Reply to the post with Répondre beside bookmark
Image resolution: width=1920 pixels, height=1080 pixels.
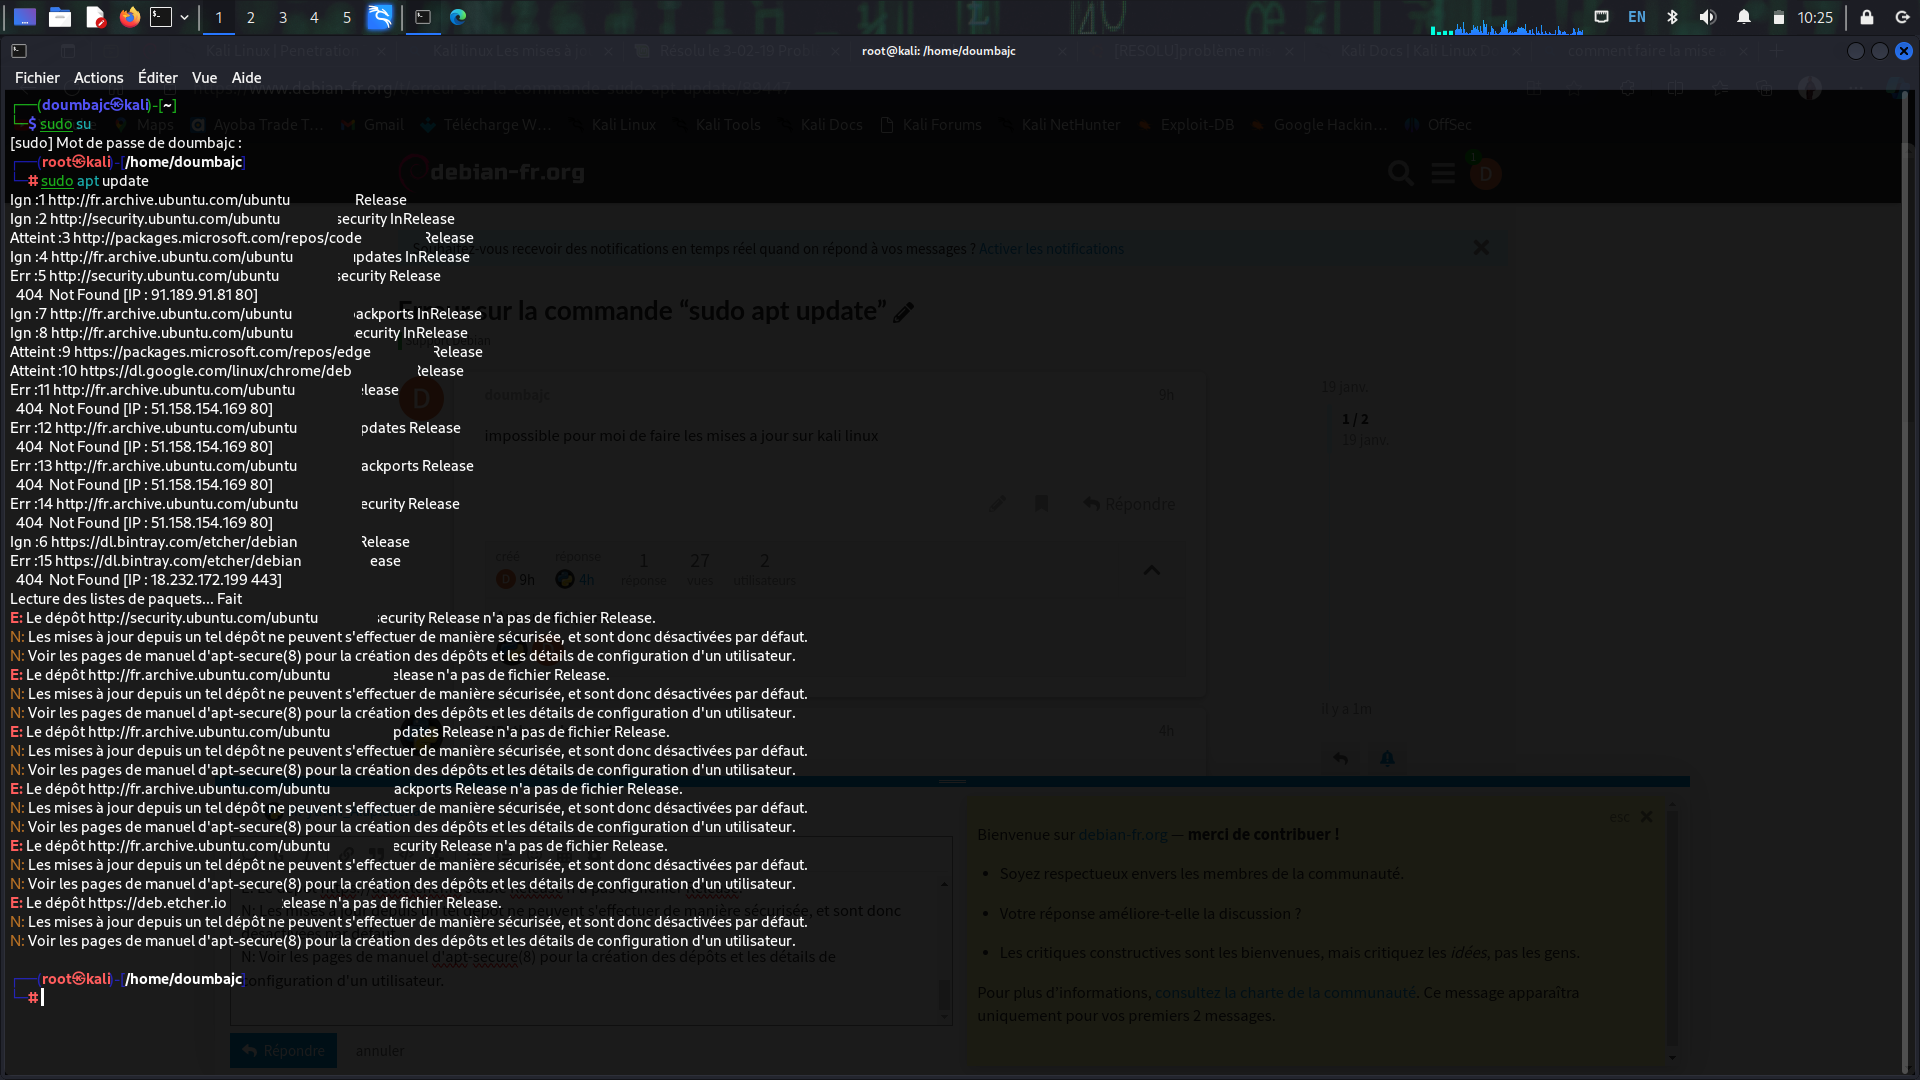[1129, 504]
